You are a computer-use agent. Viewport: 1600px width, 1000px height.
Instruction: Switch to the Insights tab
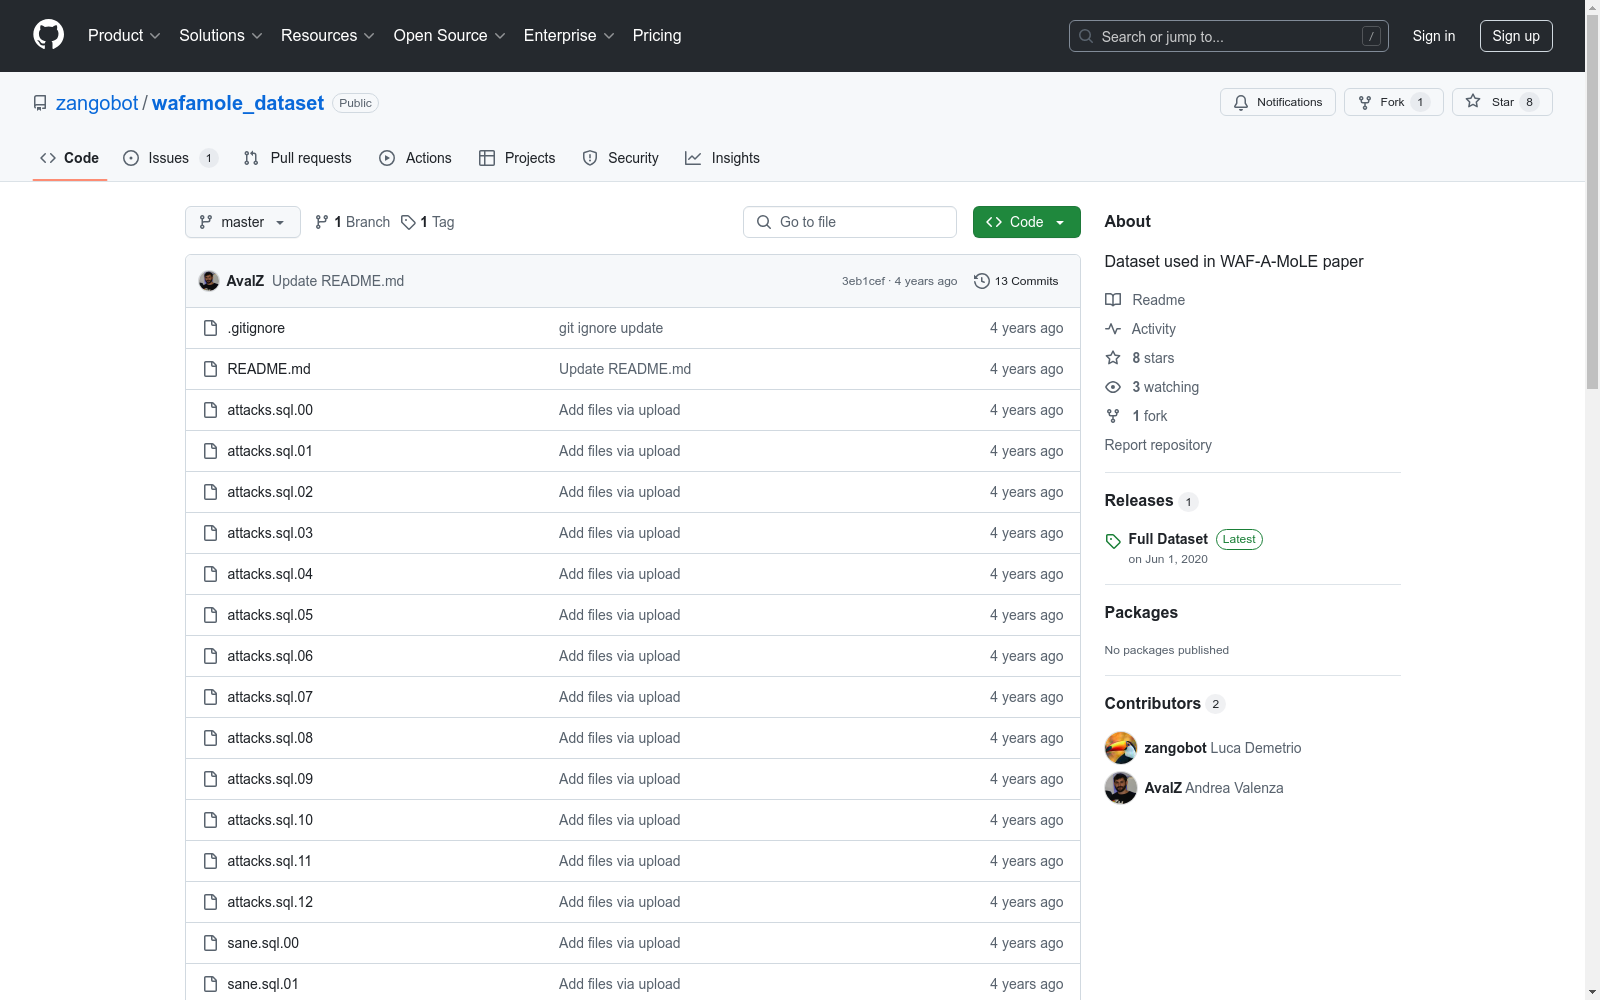click(722, 158)
